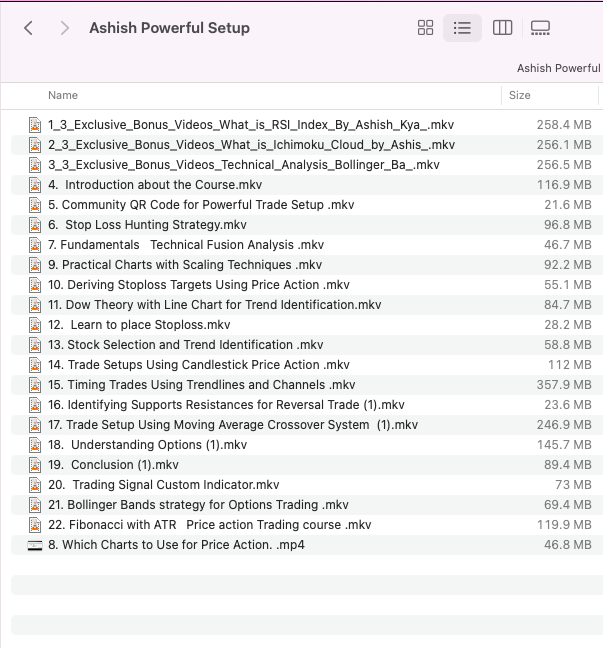Click the mp4 thumbnail of Which Charts to Use
This screenshot has width=603, height=648.
[35, 545]
